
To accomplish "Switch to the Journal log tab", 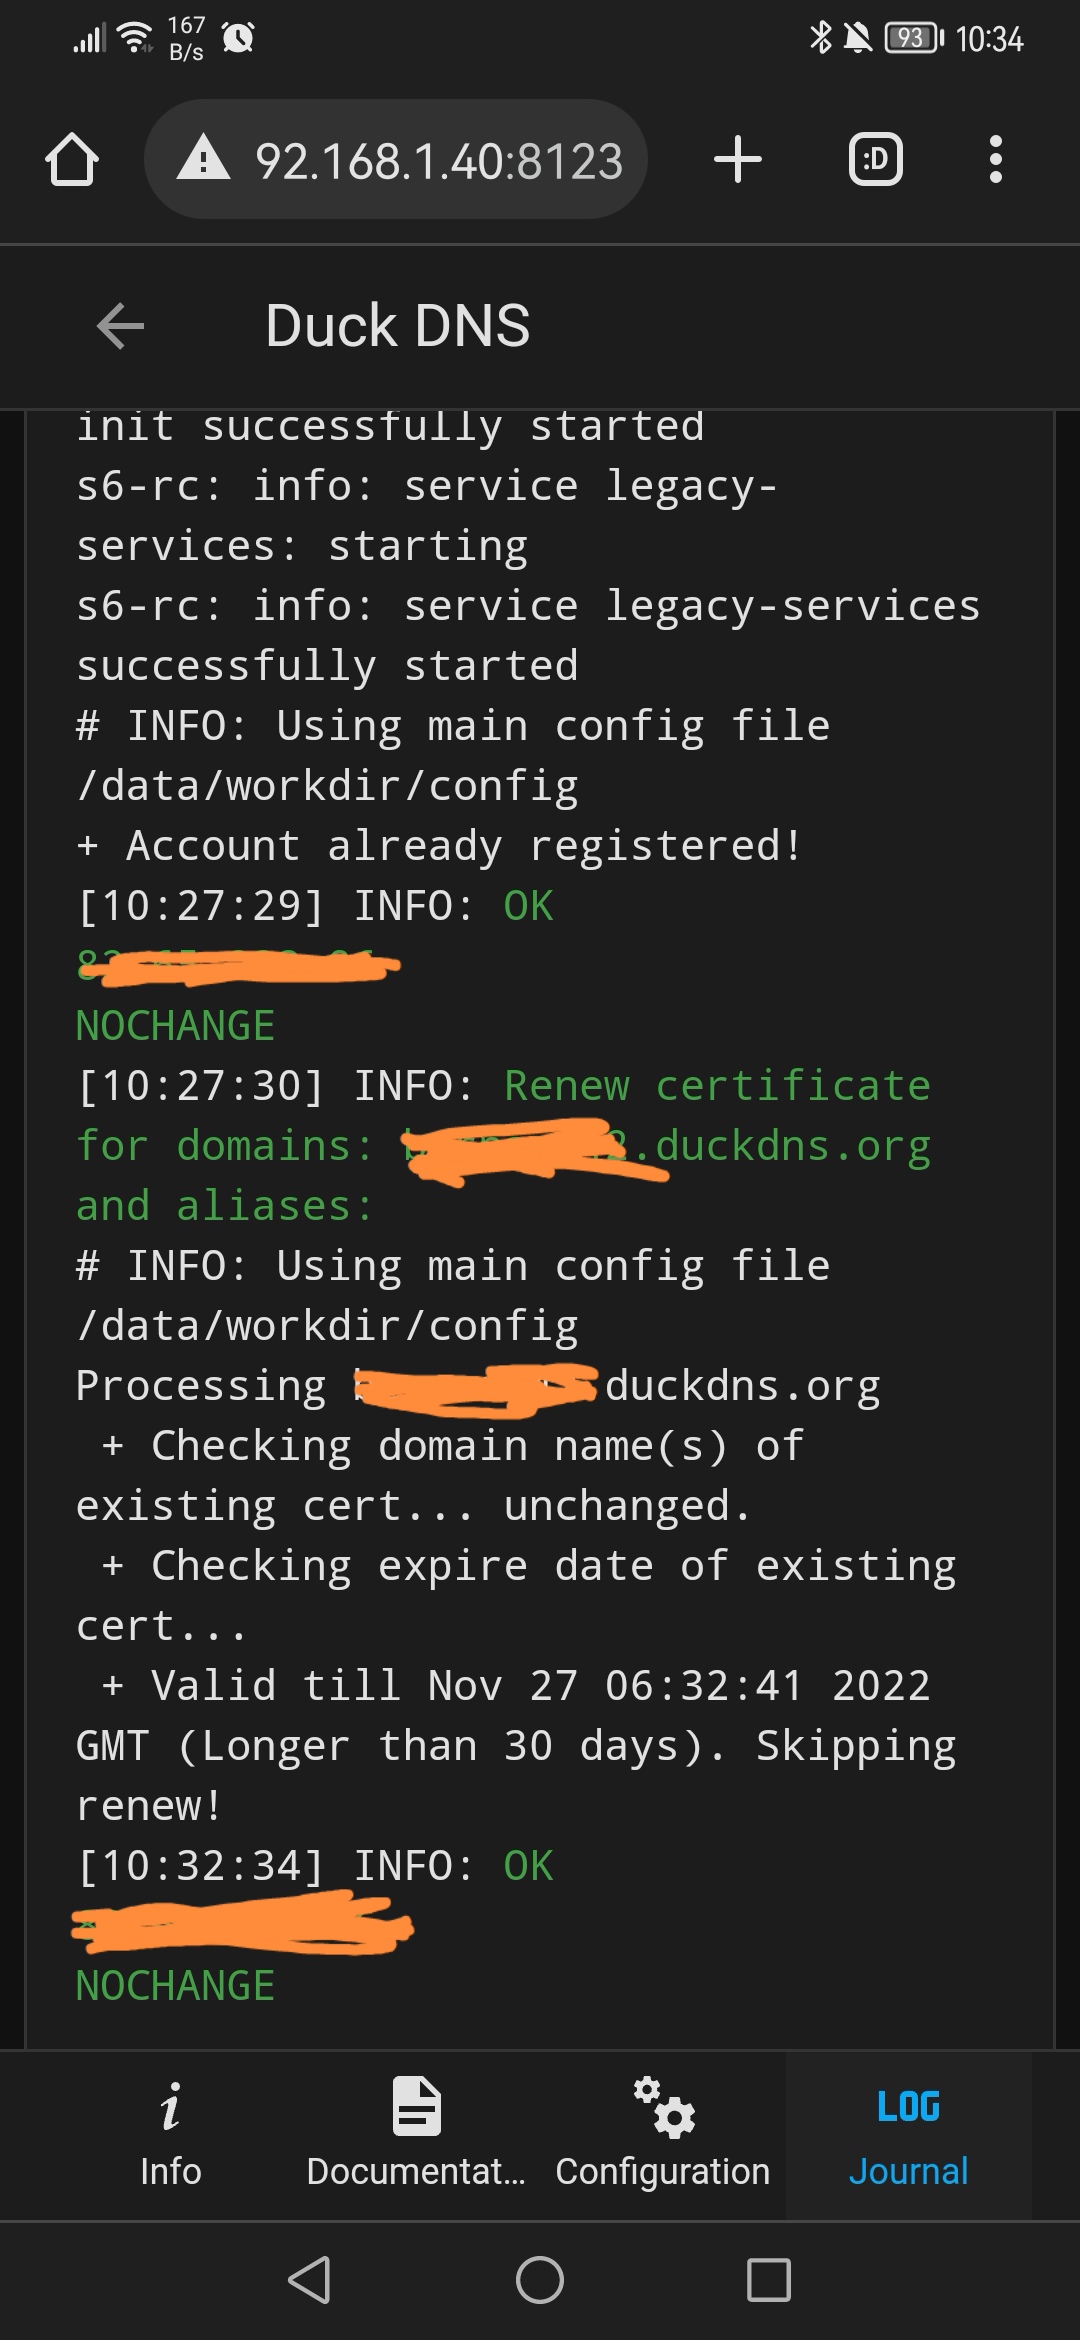I will pos(909,2136).
